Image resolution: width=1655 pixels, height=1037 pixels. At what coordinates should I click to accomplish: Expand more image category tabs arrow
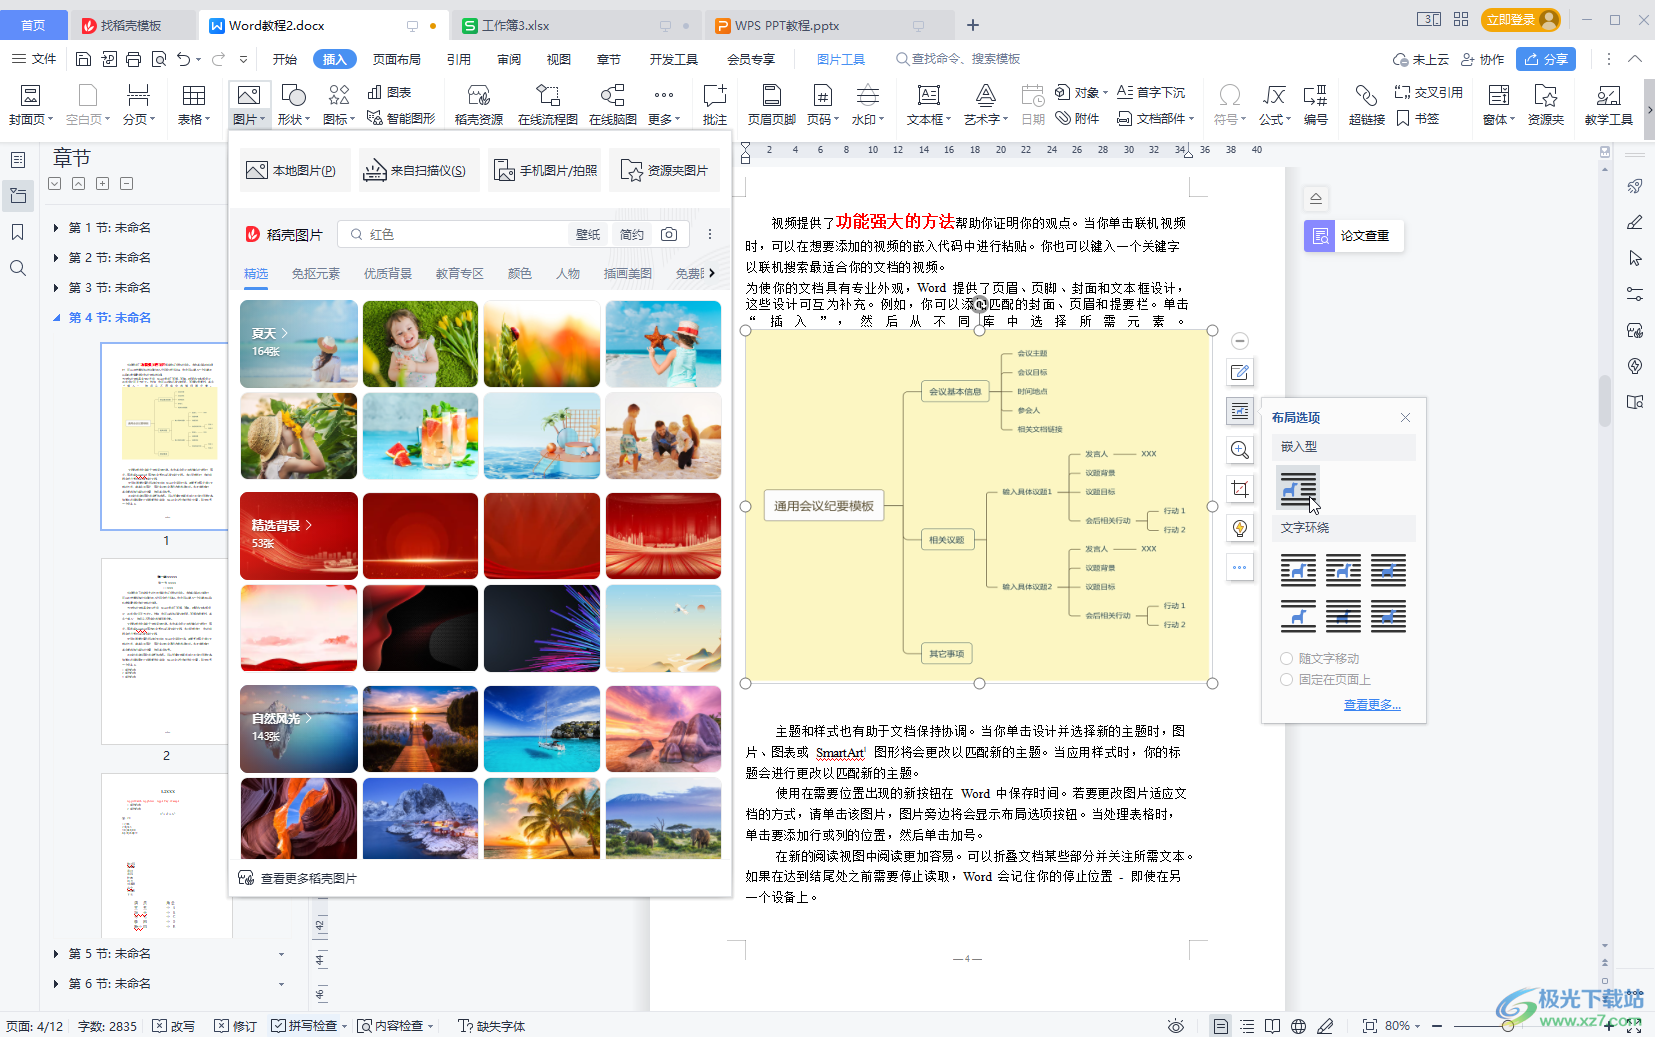pos(712,273)
